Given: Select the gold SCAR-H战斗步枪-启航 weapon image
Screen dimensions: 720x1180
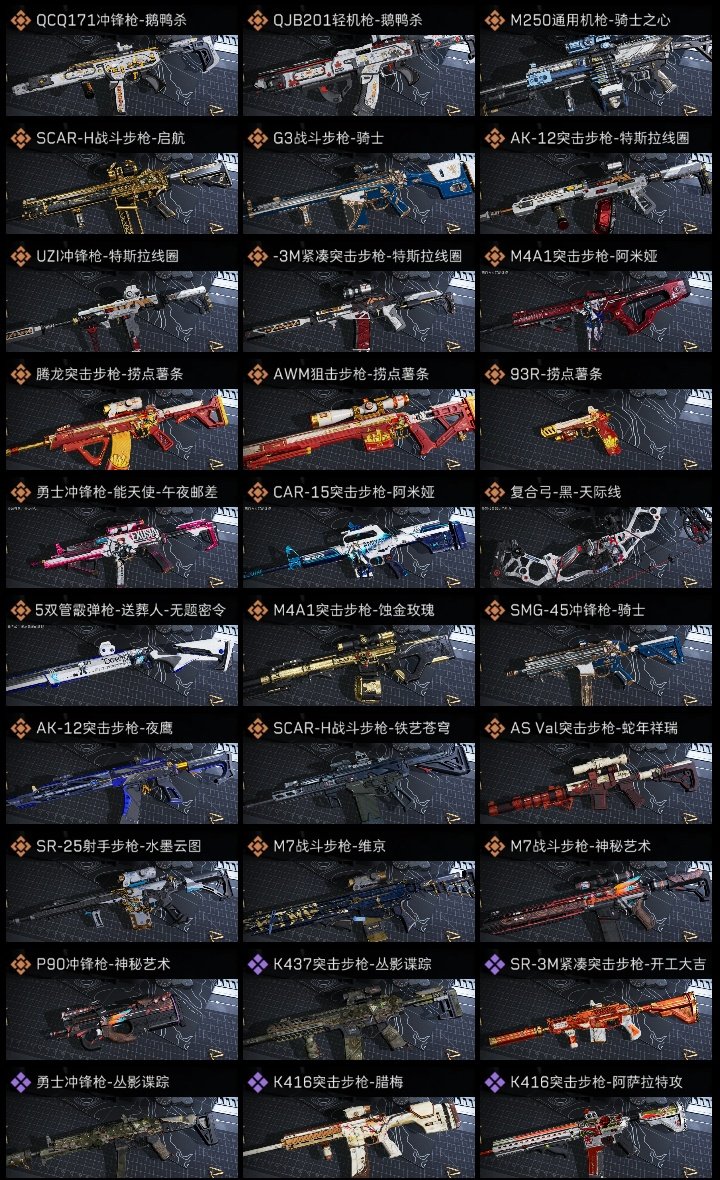Looking at the screenshot, I should [x=122, y=193].
